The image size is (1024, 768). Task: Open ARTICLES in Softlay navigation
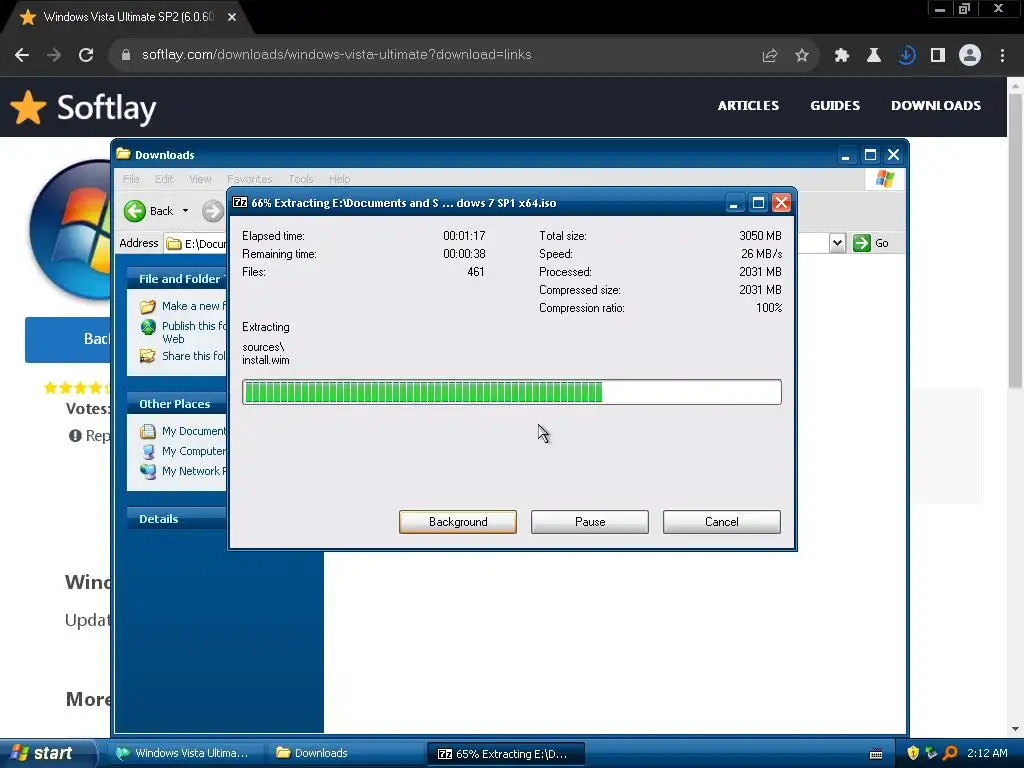(748, 106)
